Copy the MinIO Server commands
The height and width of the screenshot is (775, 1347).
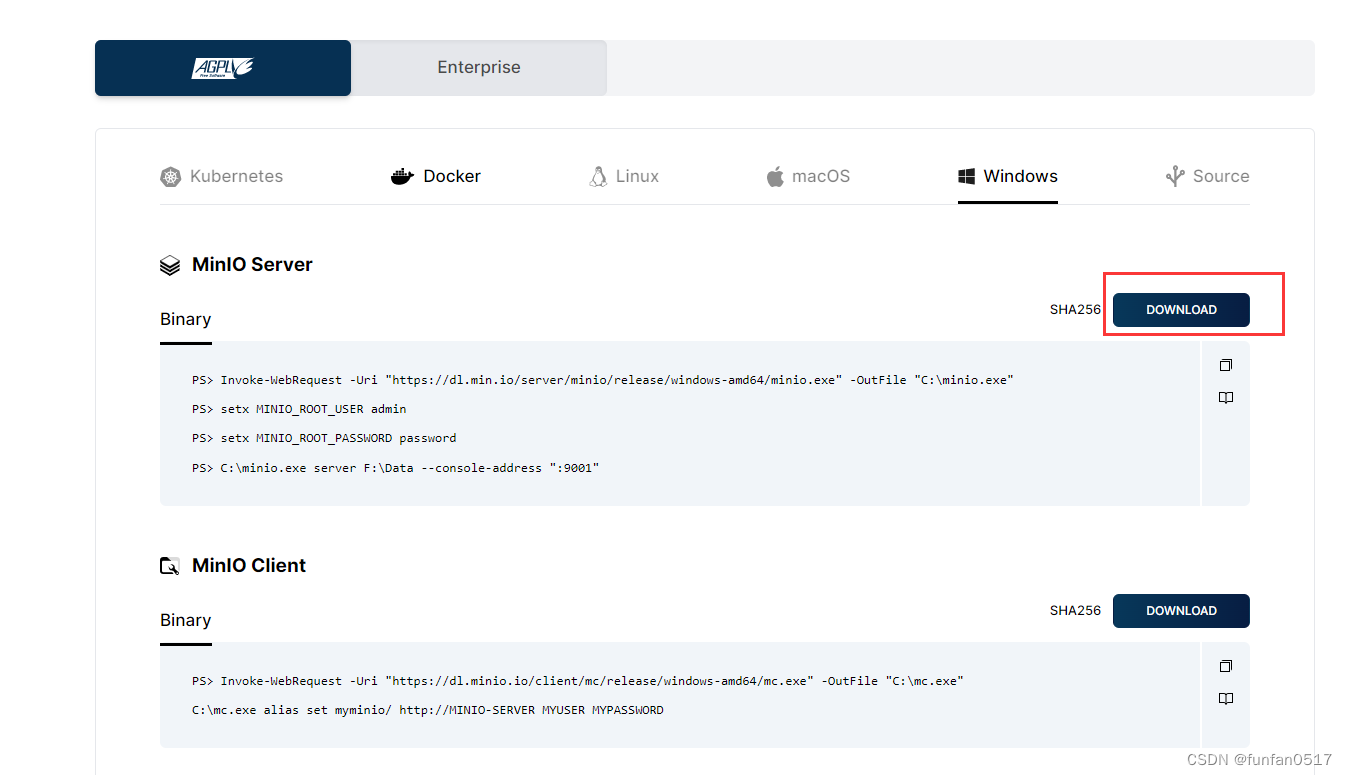pyautogui.click(x=1226, y=365)
